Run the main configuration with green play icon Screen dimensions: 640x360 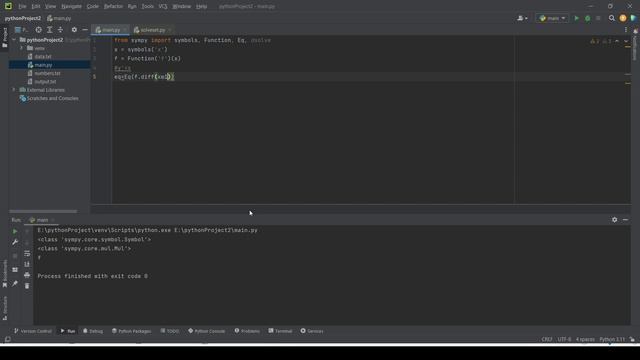click(576, 18)
